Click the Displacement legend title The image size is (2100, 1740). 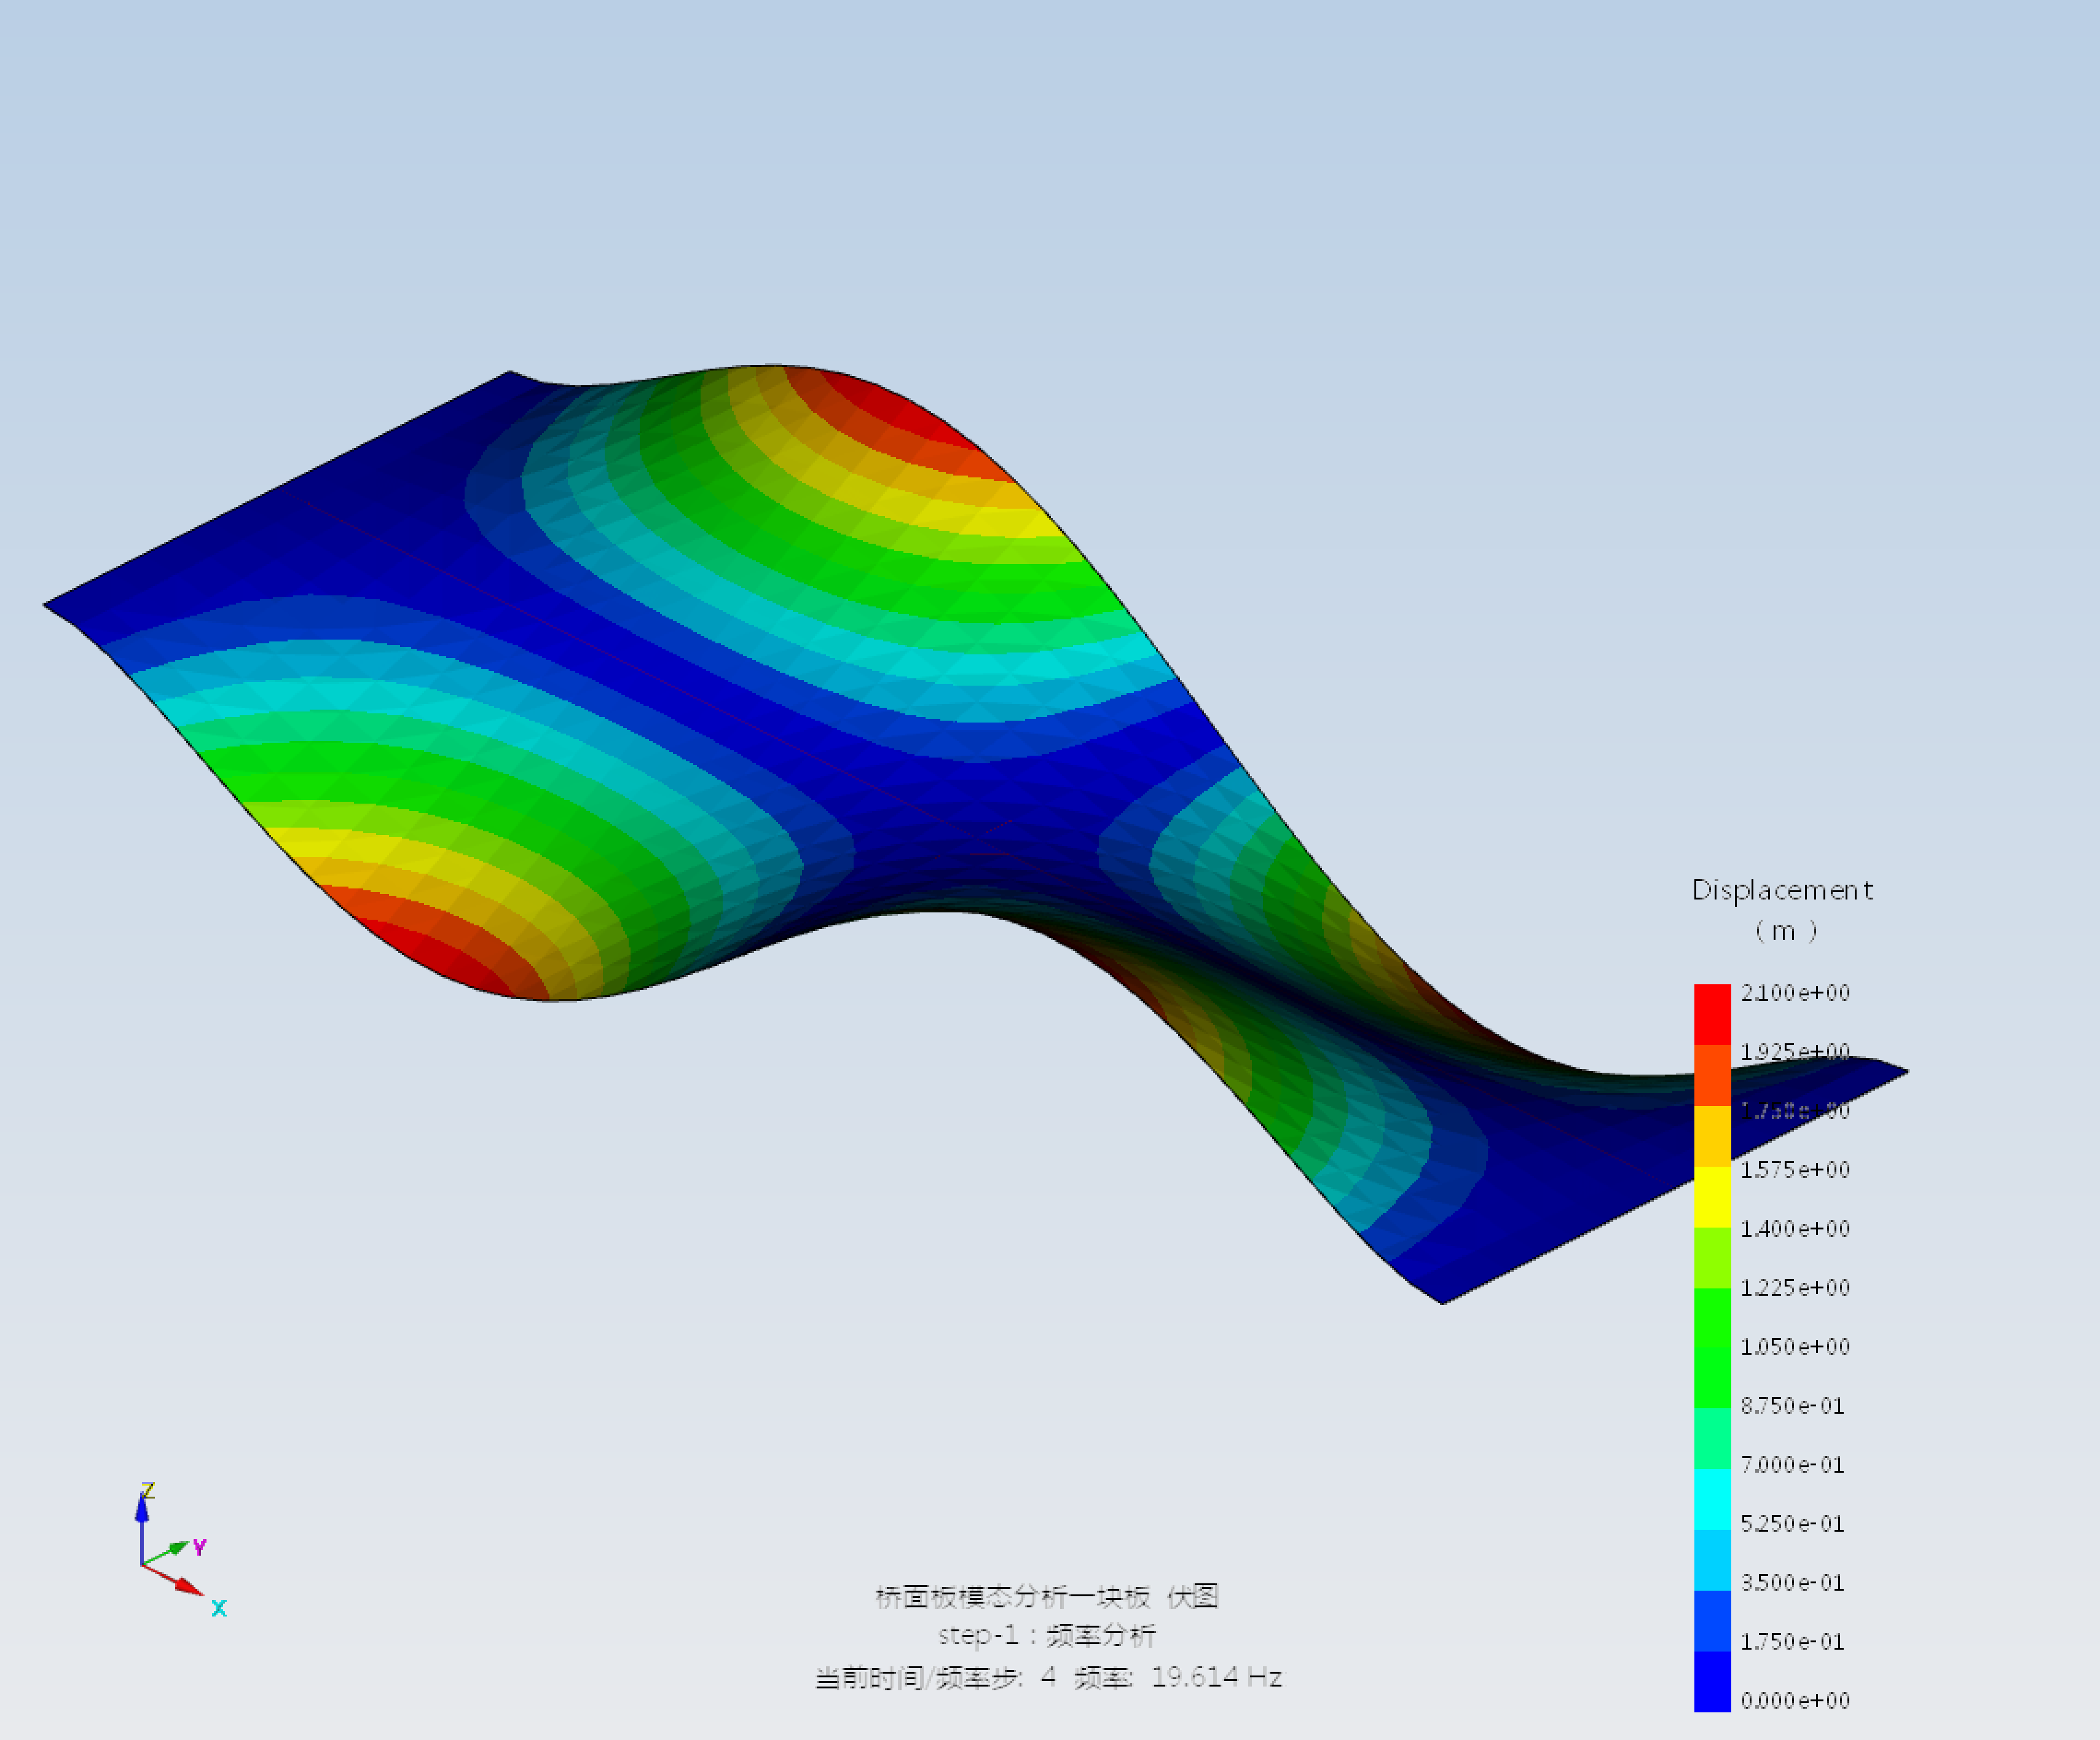tap(1782, 890)
